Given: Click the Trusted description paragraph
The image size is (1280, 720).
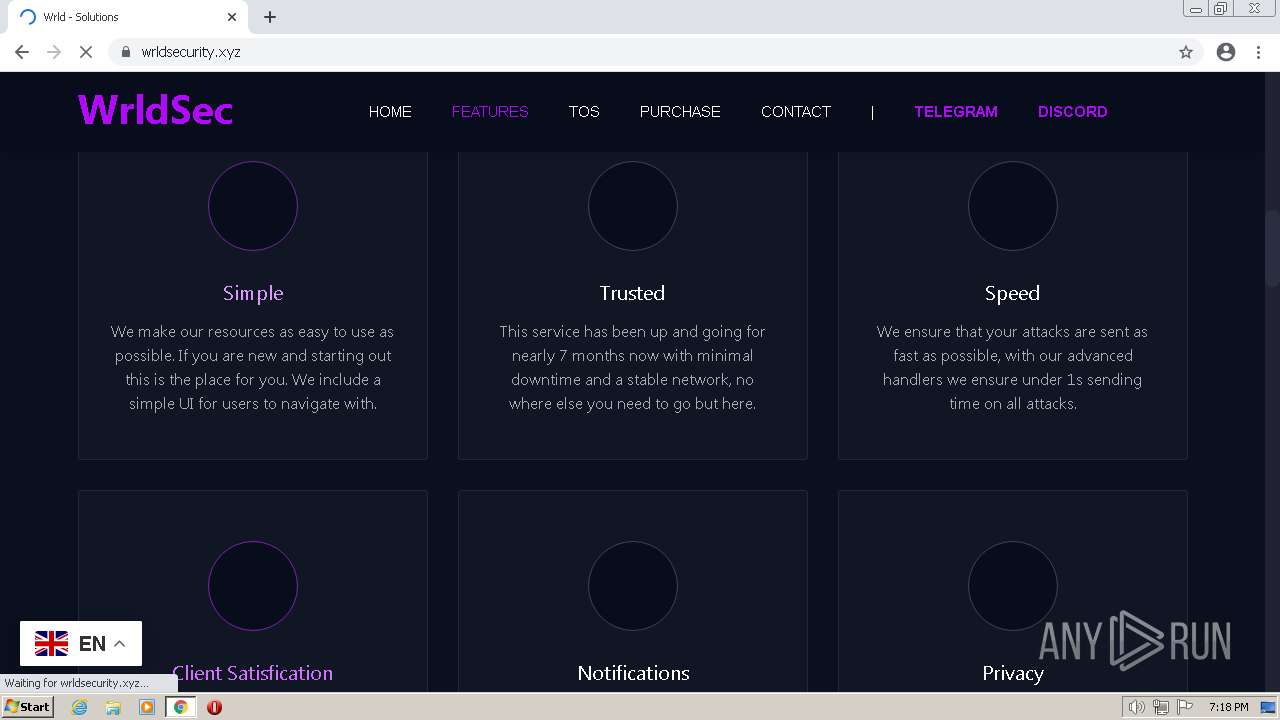Looking at the screenshot, I should tap(633, 368).
